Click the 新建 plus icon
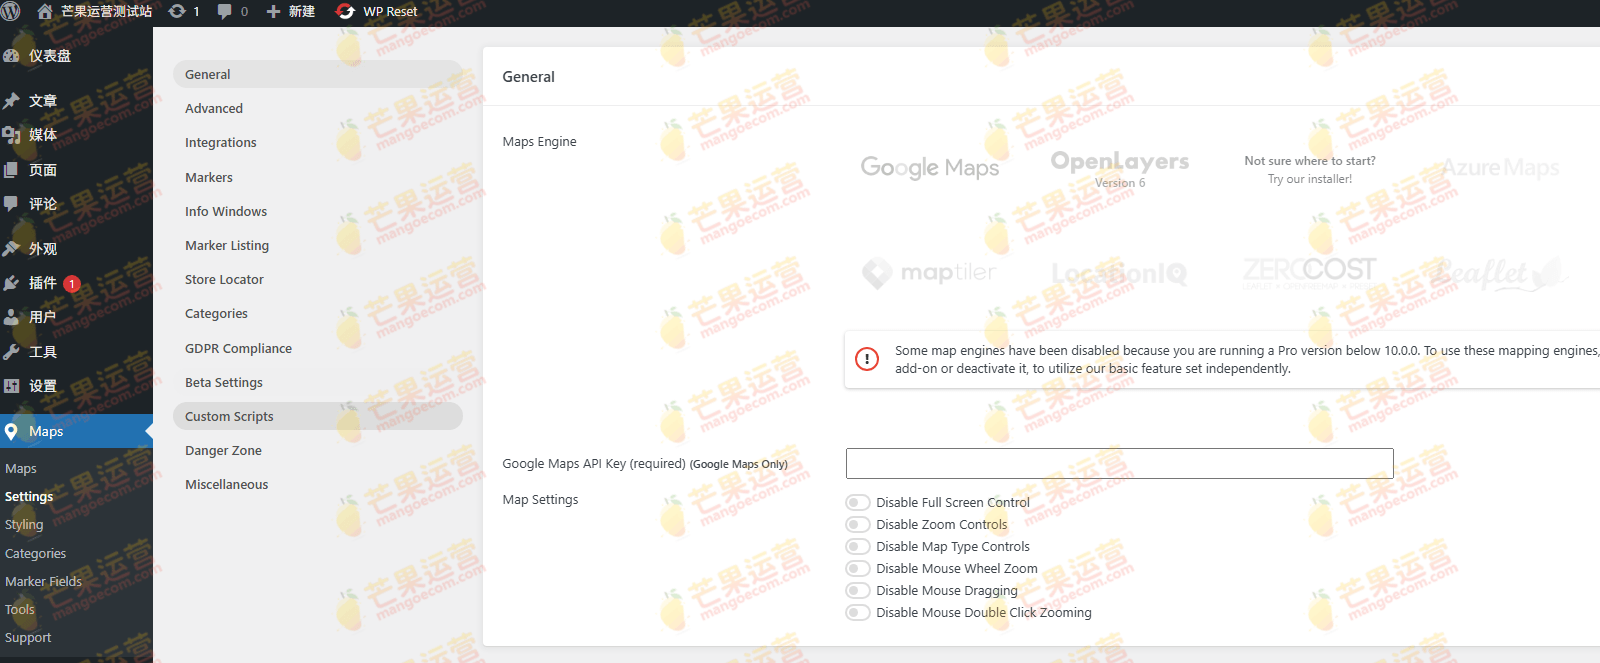Image resolution: width=1600 pixels, height=663 pixels. tap(273, 12)
